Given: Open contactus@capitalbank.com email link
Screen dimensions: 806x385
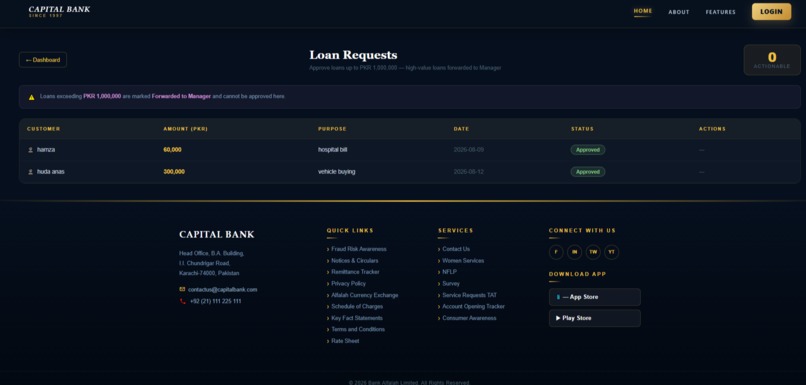Looking at the screenshot, I should click(x=223, y=289).
